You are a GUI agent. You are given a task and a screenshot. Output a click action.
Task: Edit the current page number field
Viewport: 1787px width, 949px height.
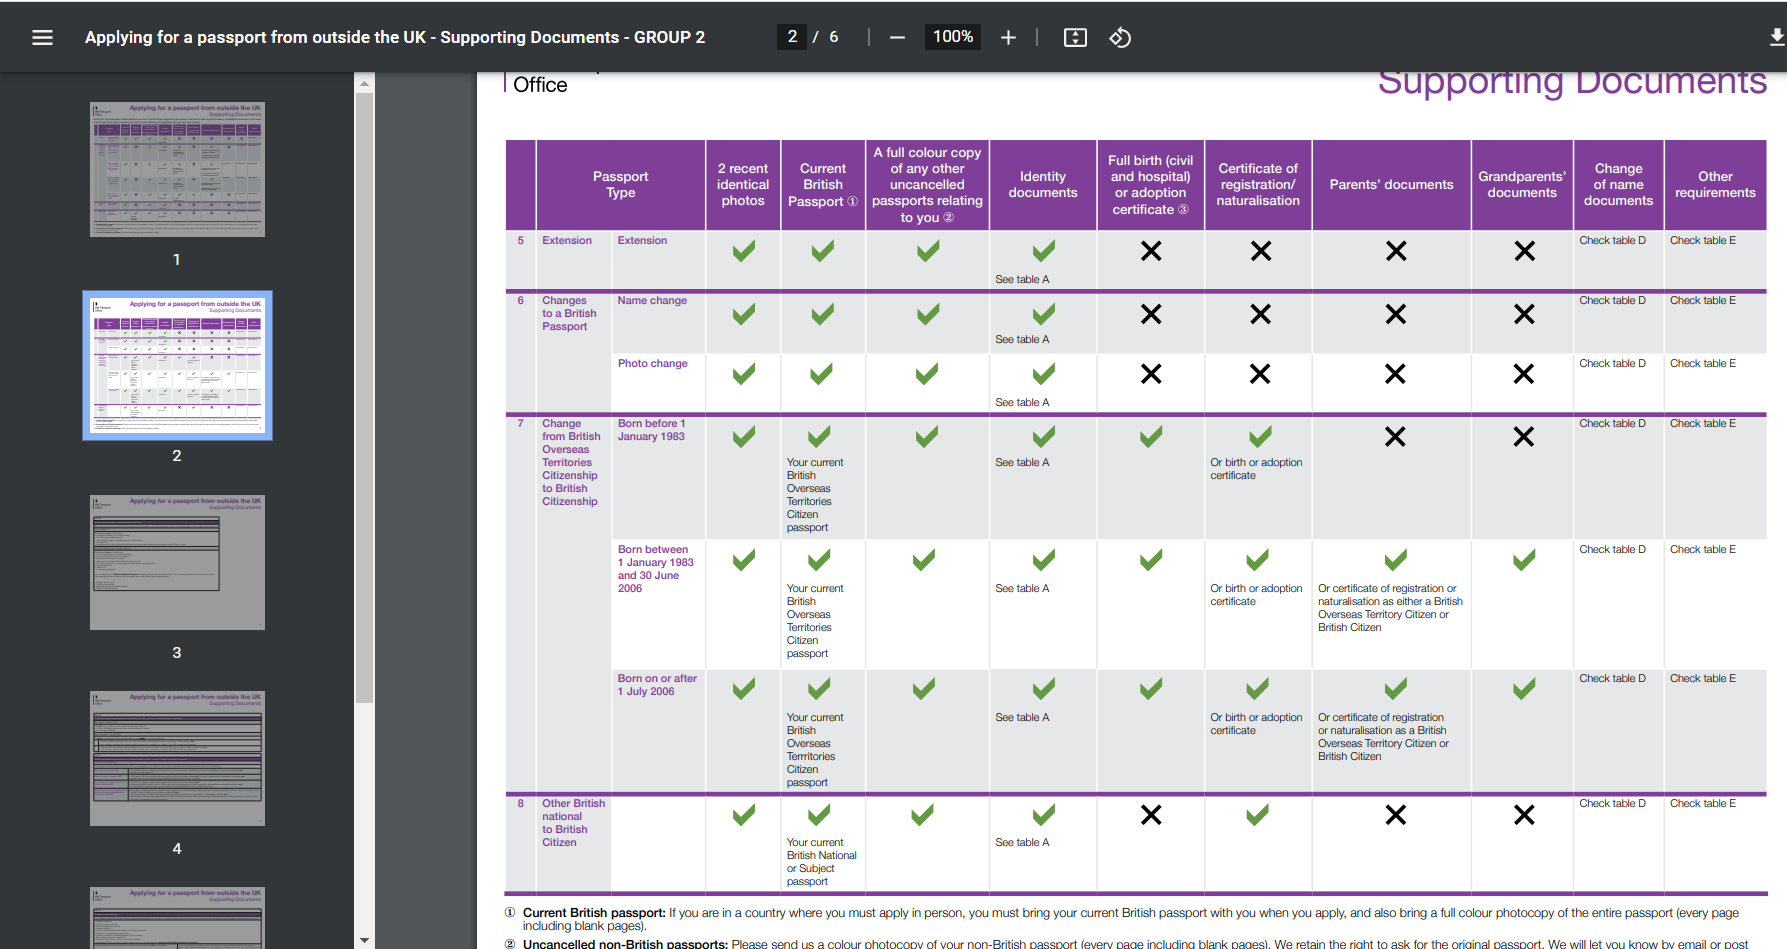point(792,37)
